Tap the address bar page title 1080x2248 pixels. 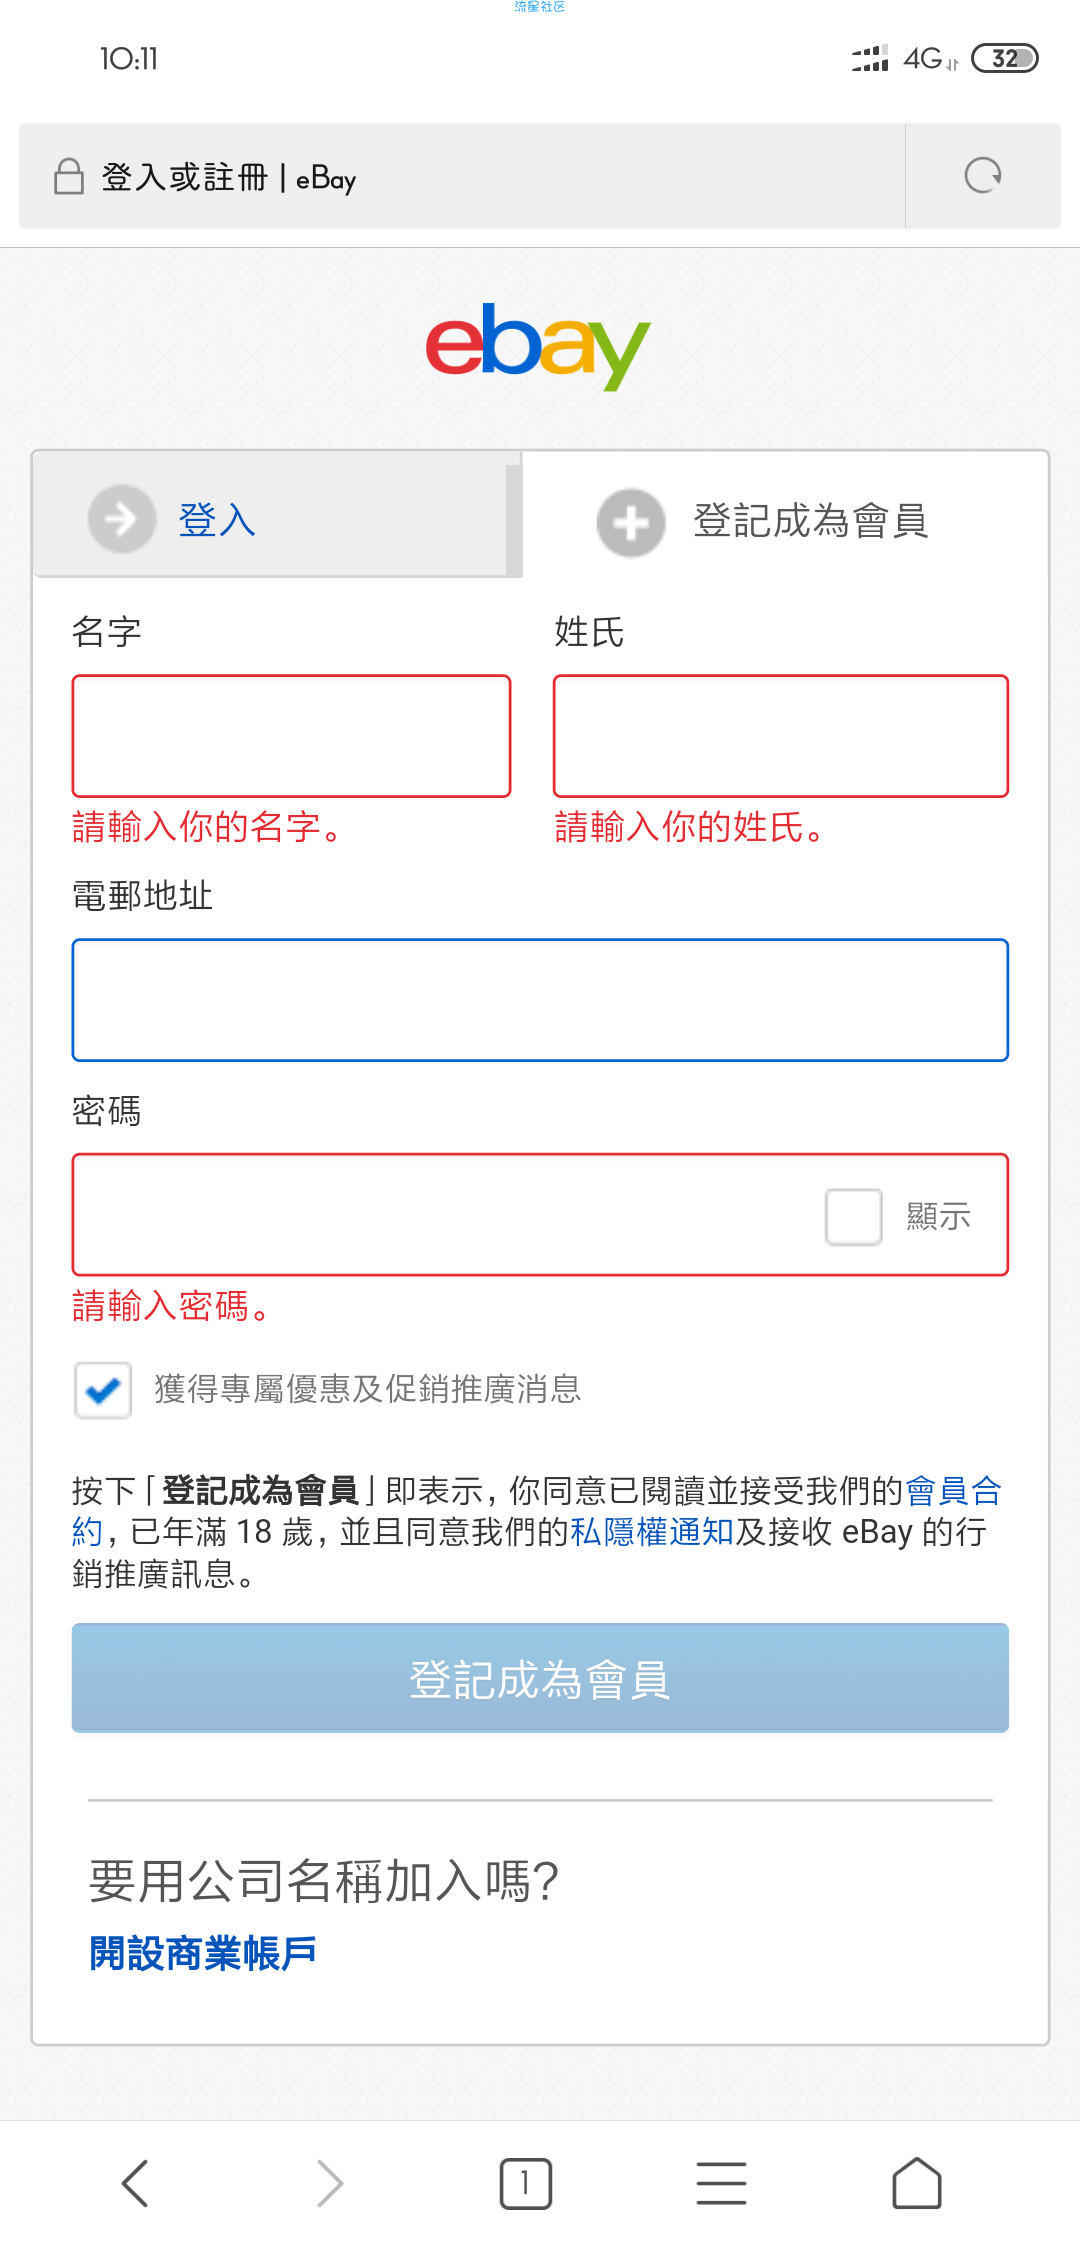point(228,178)
